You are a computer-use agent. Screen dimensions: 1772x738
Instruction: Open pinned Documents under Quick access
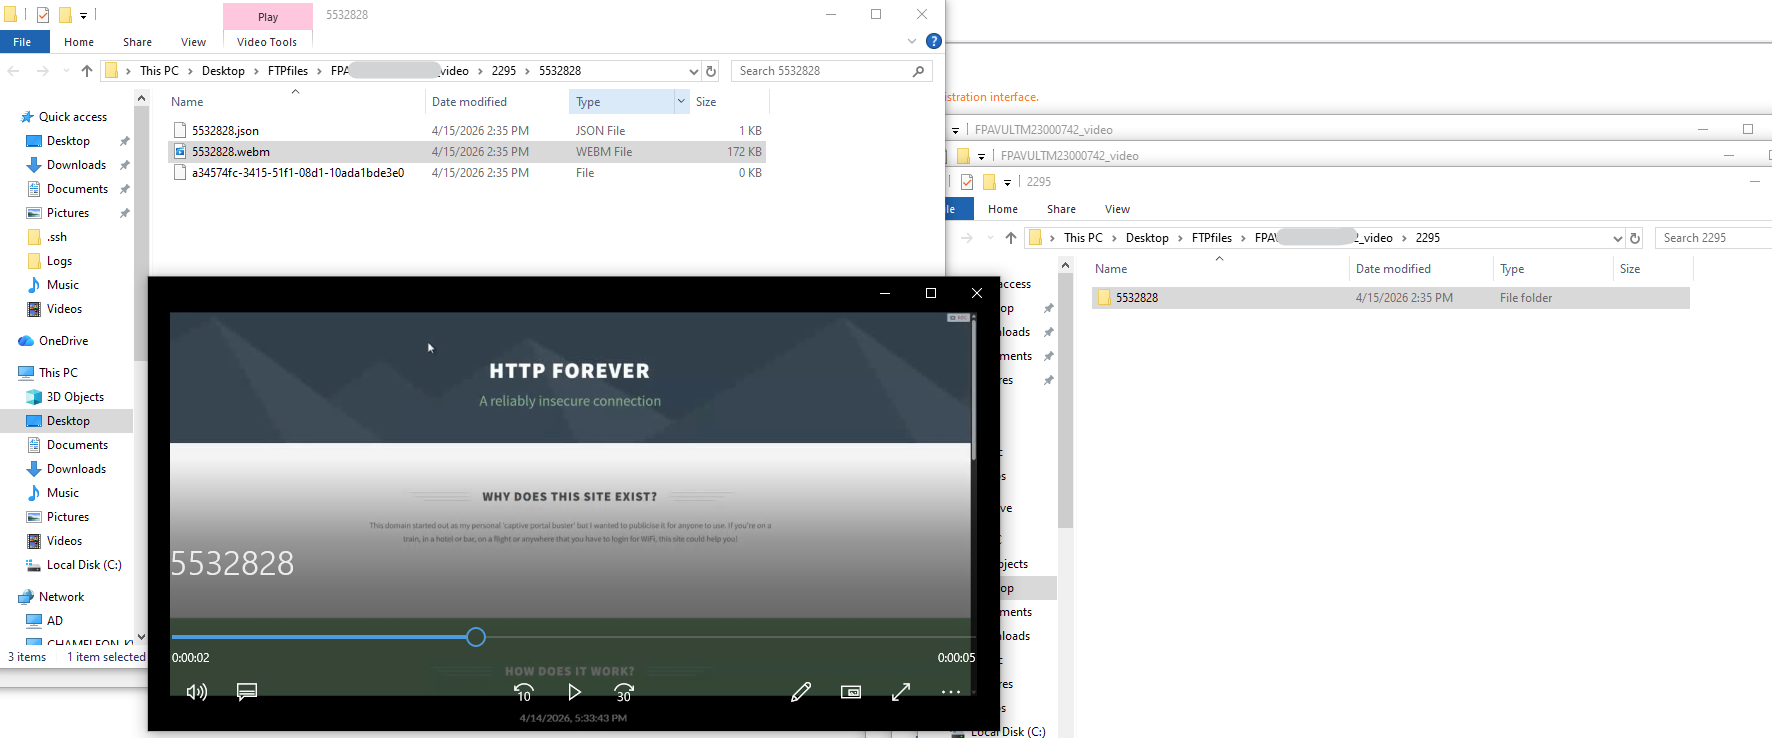point(77,189)
